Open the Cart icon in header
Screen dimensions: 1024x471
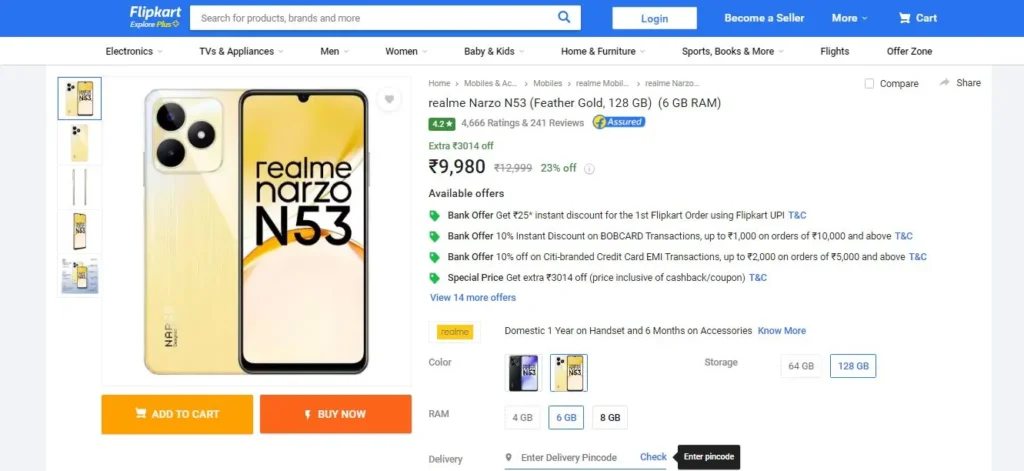click(904, 18)
